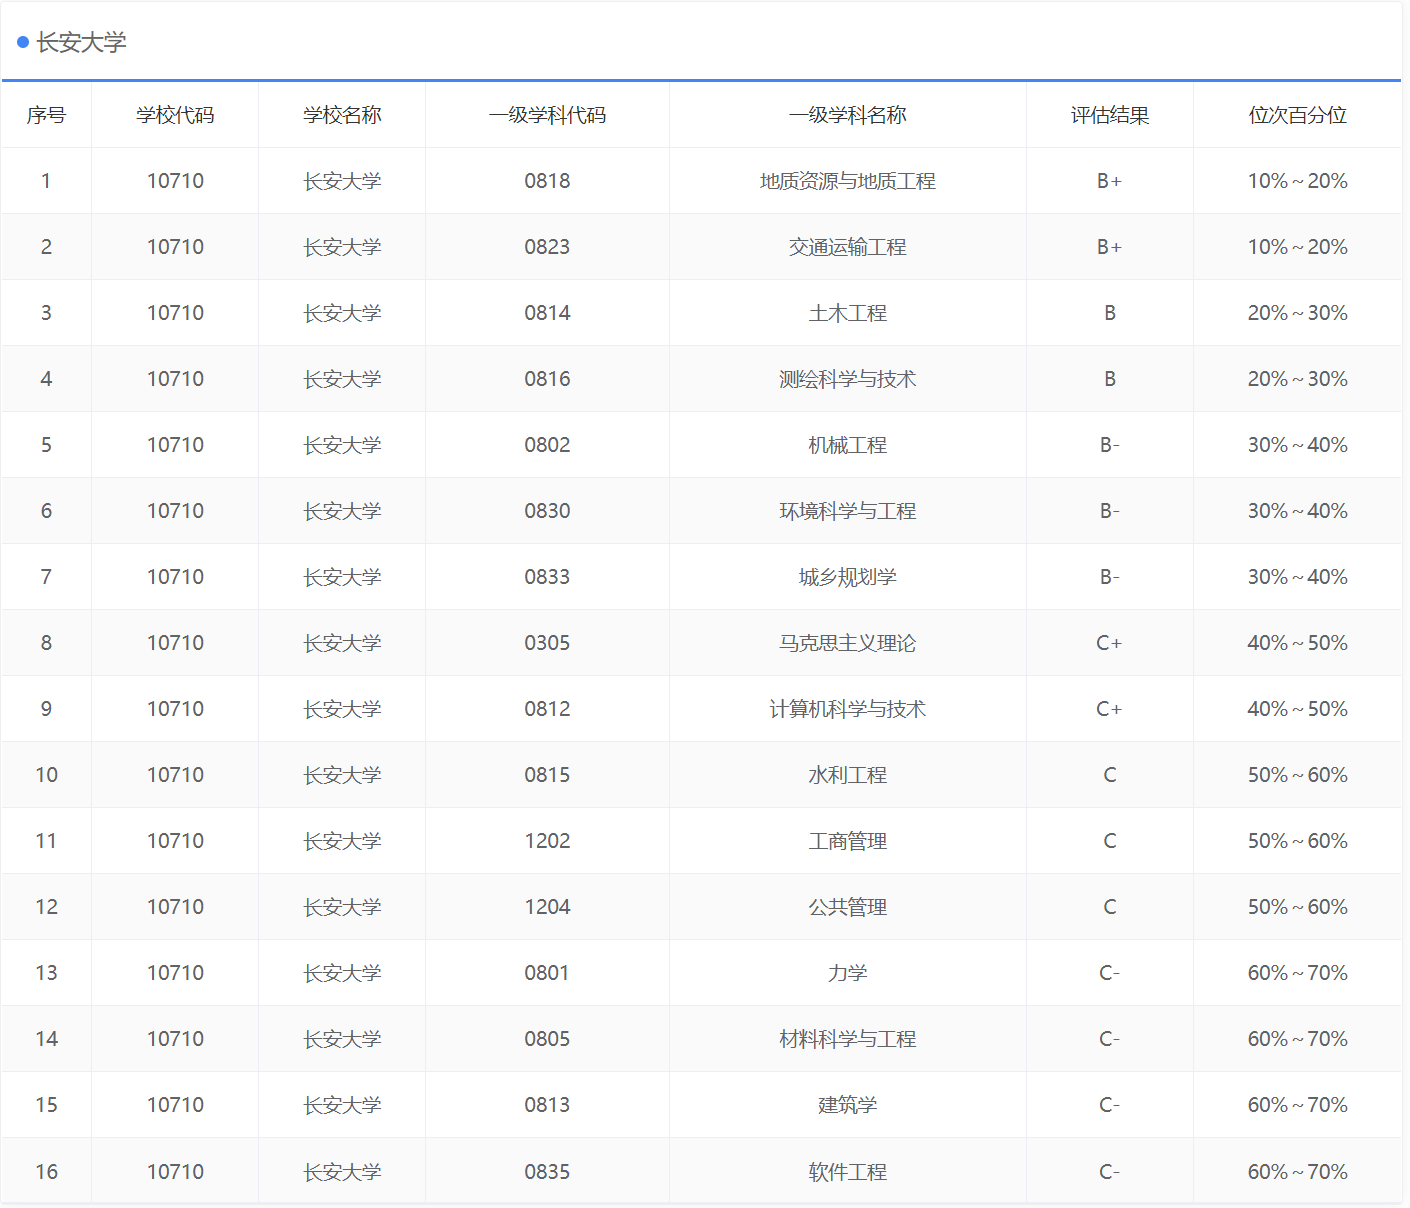Click subject code 0816 for 测绘科学与技术

click(546, 379)
